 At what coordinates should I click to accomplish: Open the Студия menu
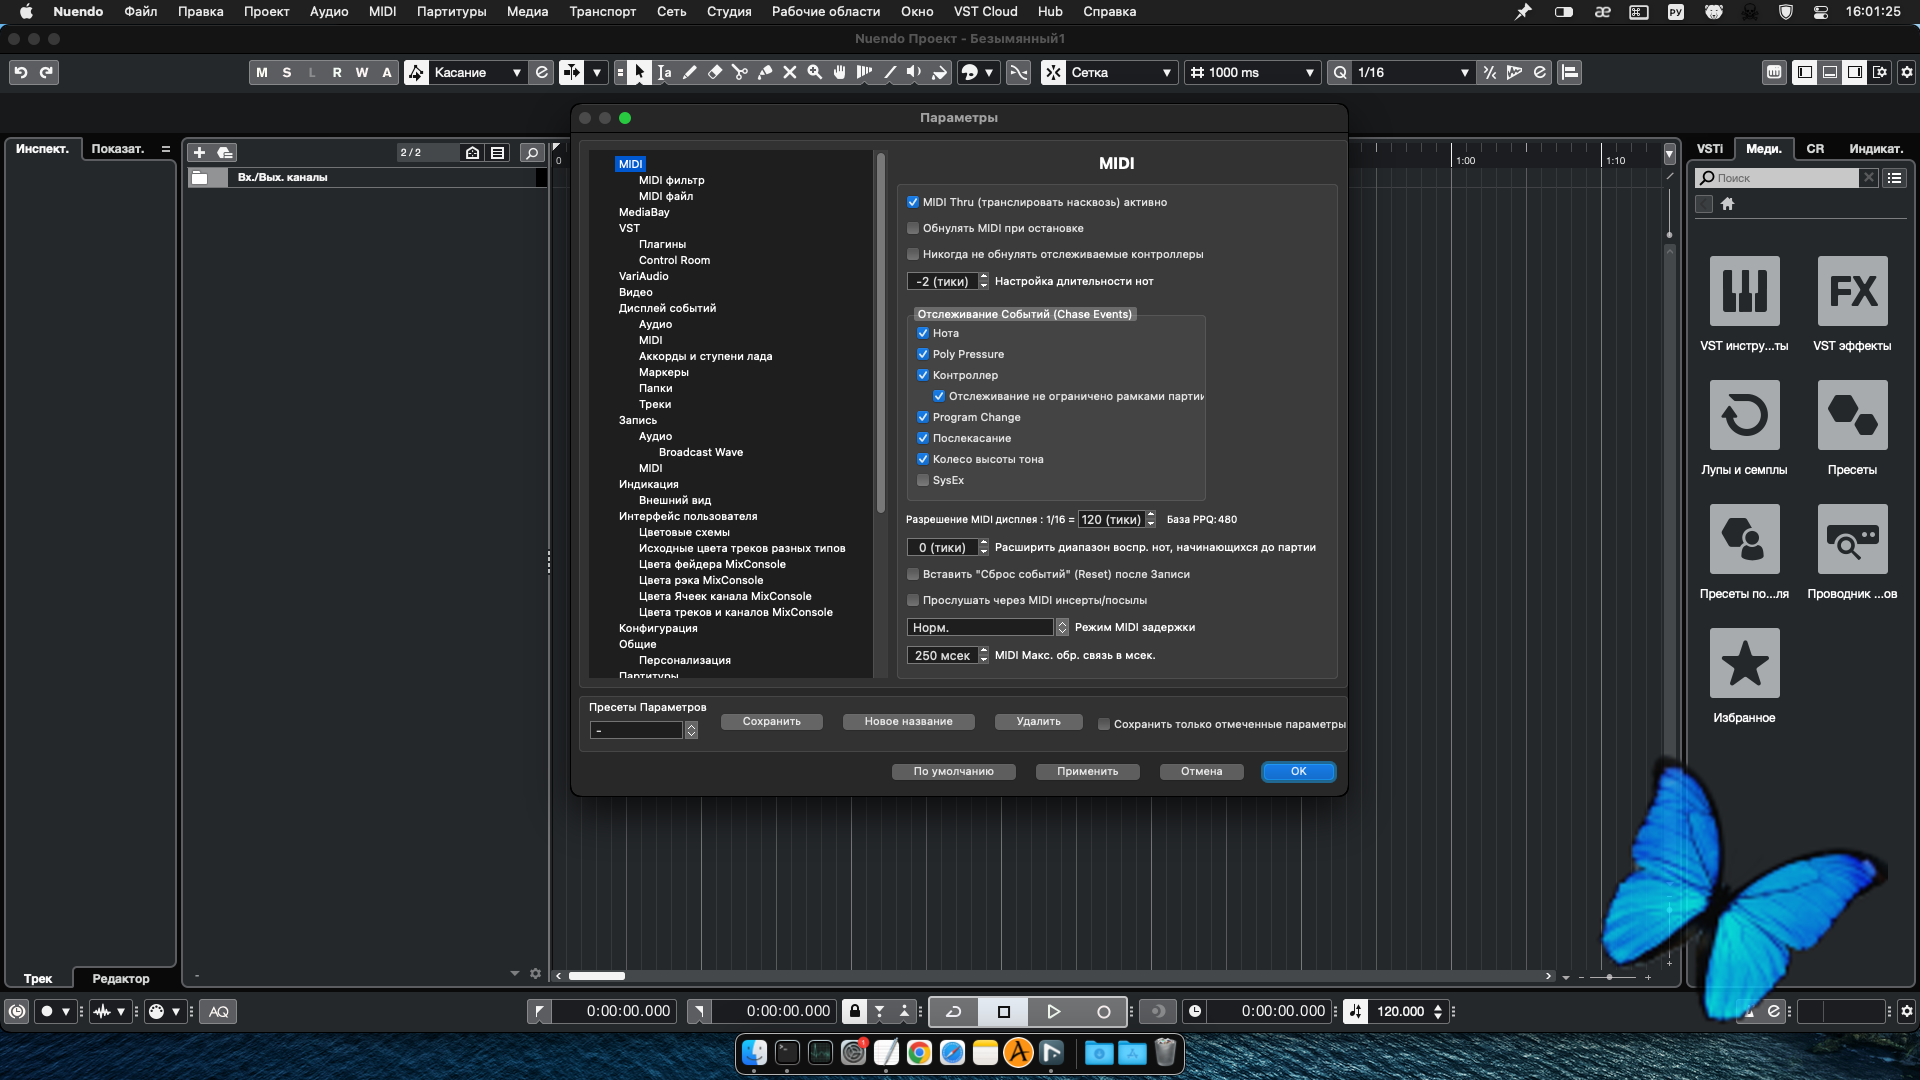point(729,11)
